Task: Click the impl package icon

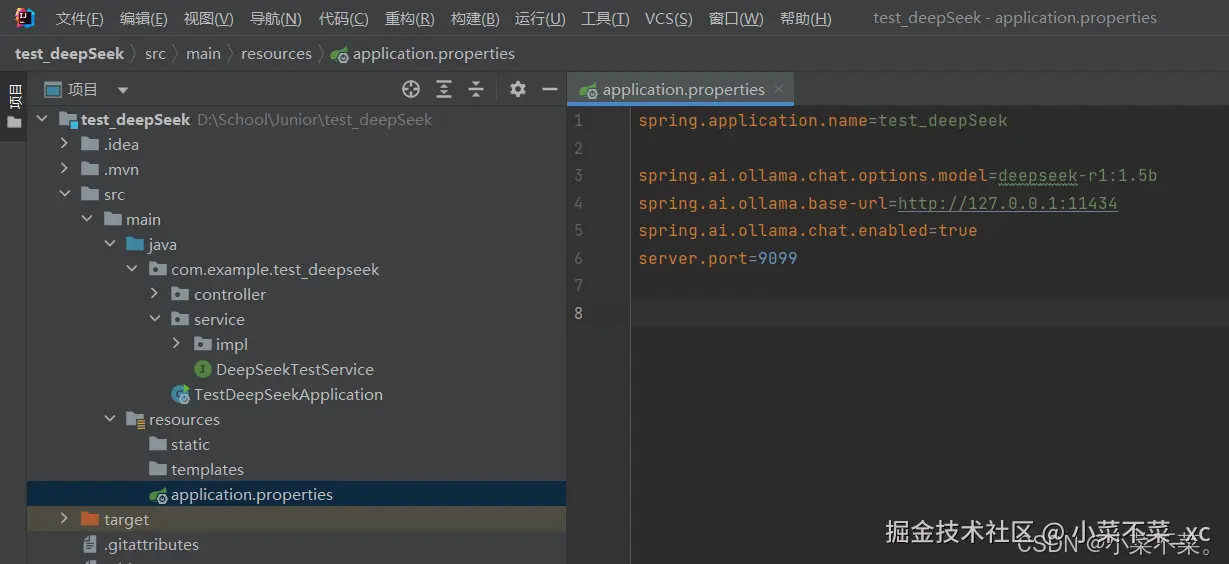Action: point(203,345)
